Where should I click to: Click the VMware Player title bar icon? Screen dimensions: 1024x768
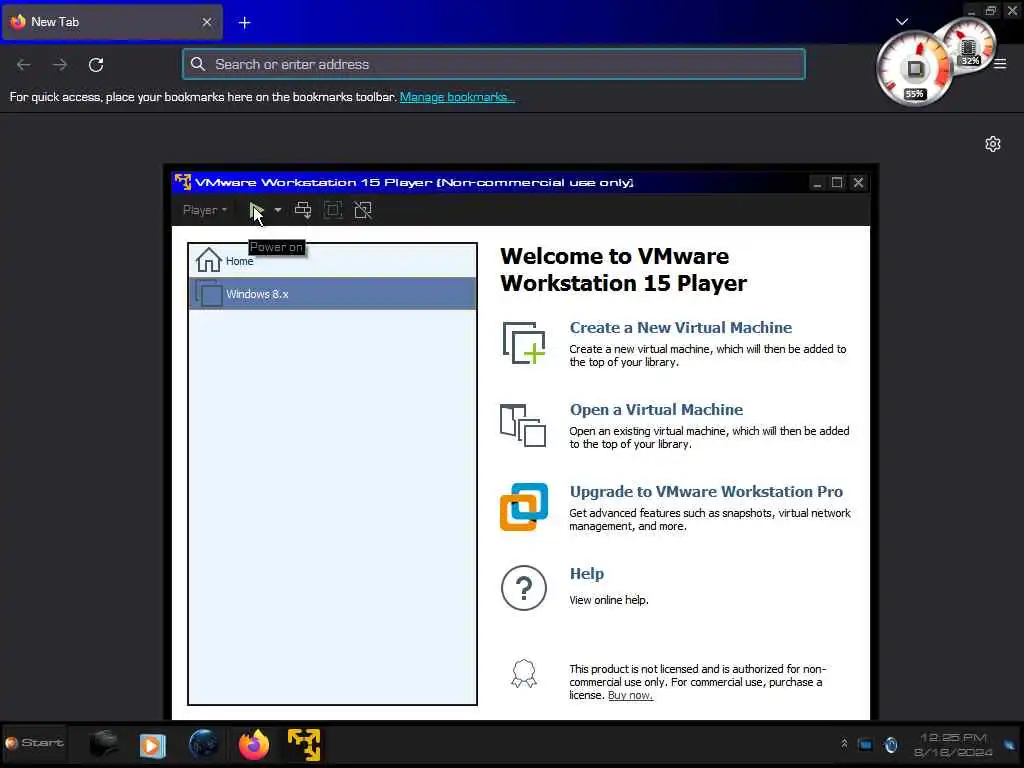tap(183, 182)
